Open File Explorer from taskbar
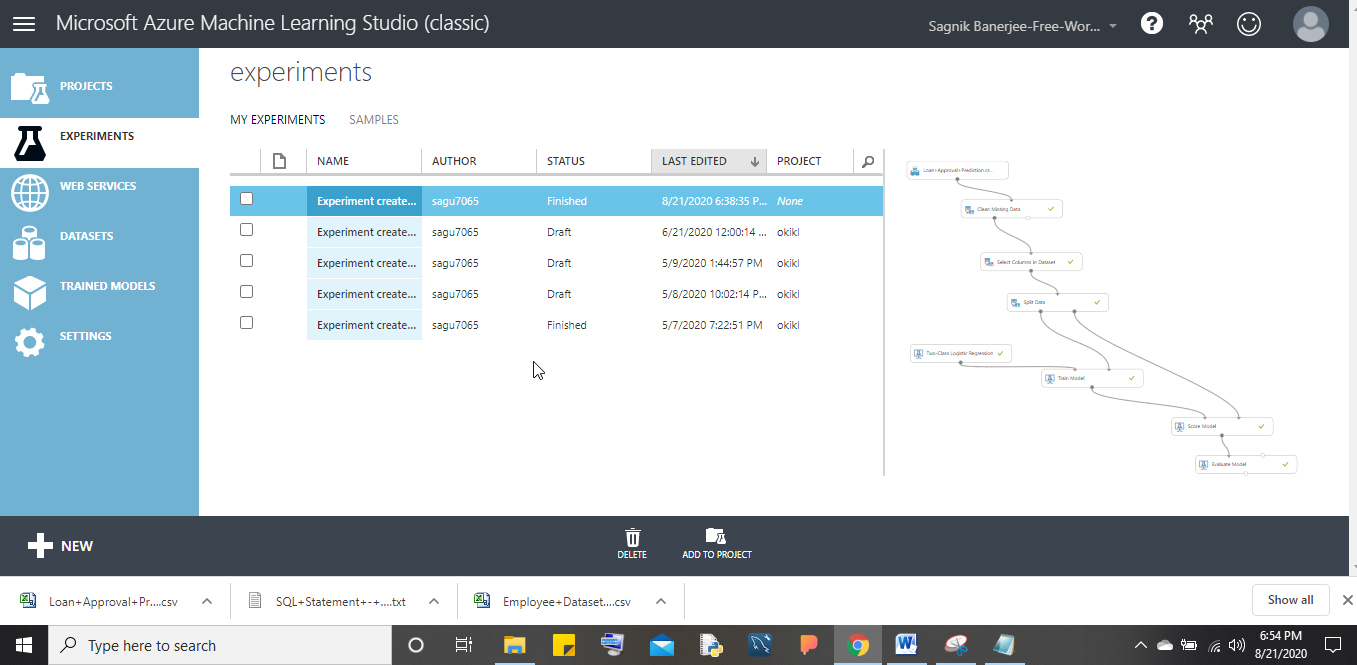1357x665 pixels. click(x=514, y=645)
